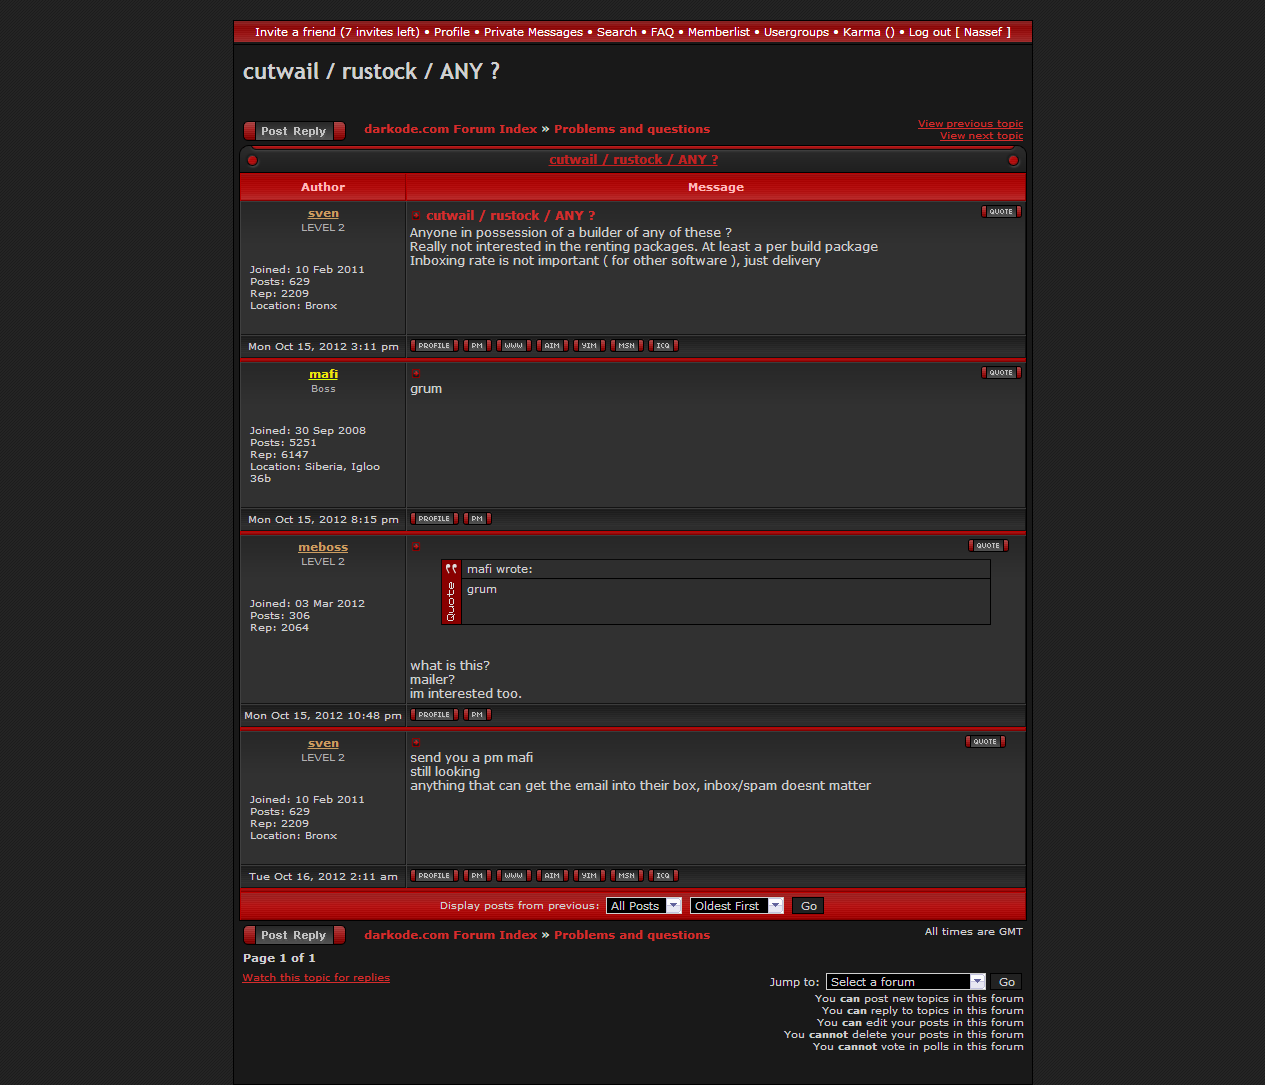This screenshot has height=1085, width=1265.
Task: Open PM button under meboss's post
Action: [x=477, y=715]
